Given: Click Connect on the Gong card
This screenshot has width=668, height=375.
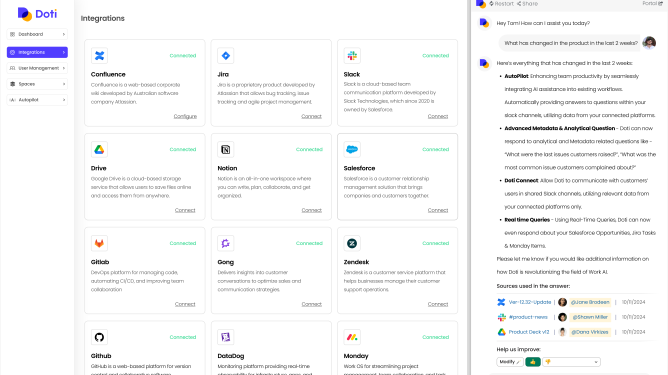Looking at the screenshot, I should (x=311, y=304).
